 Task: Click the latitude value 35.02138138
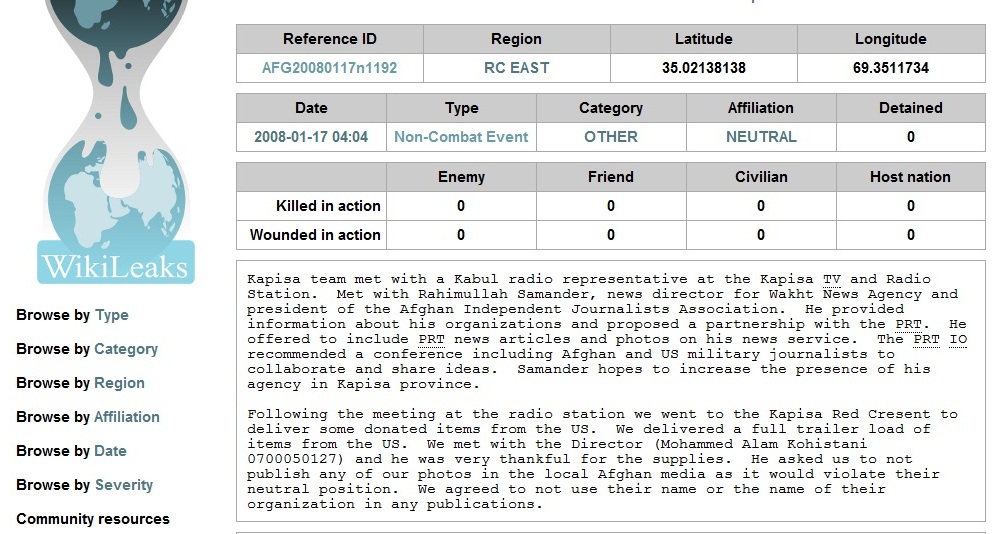pyautogui.click(x=703, y=69)
